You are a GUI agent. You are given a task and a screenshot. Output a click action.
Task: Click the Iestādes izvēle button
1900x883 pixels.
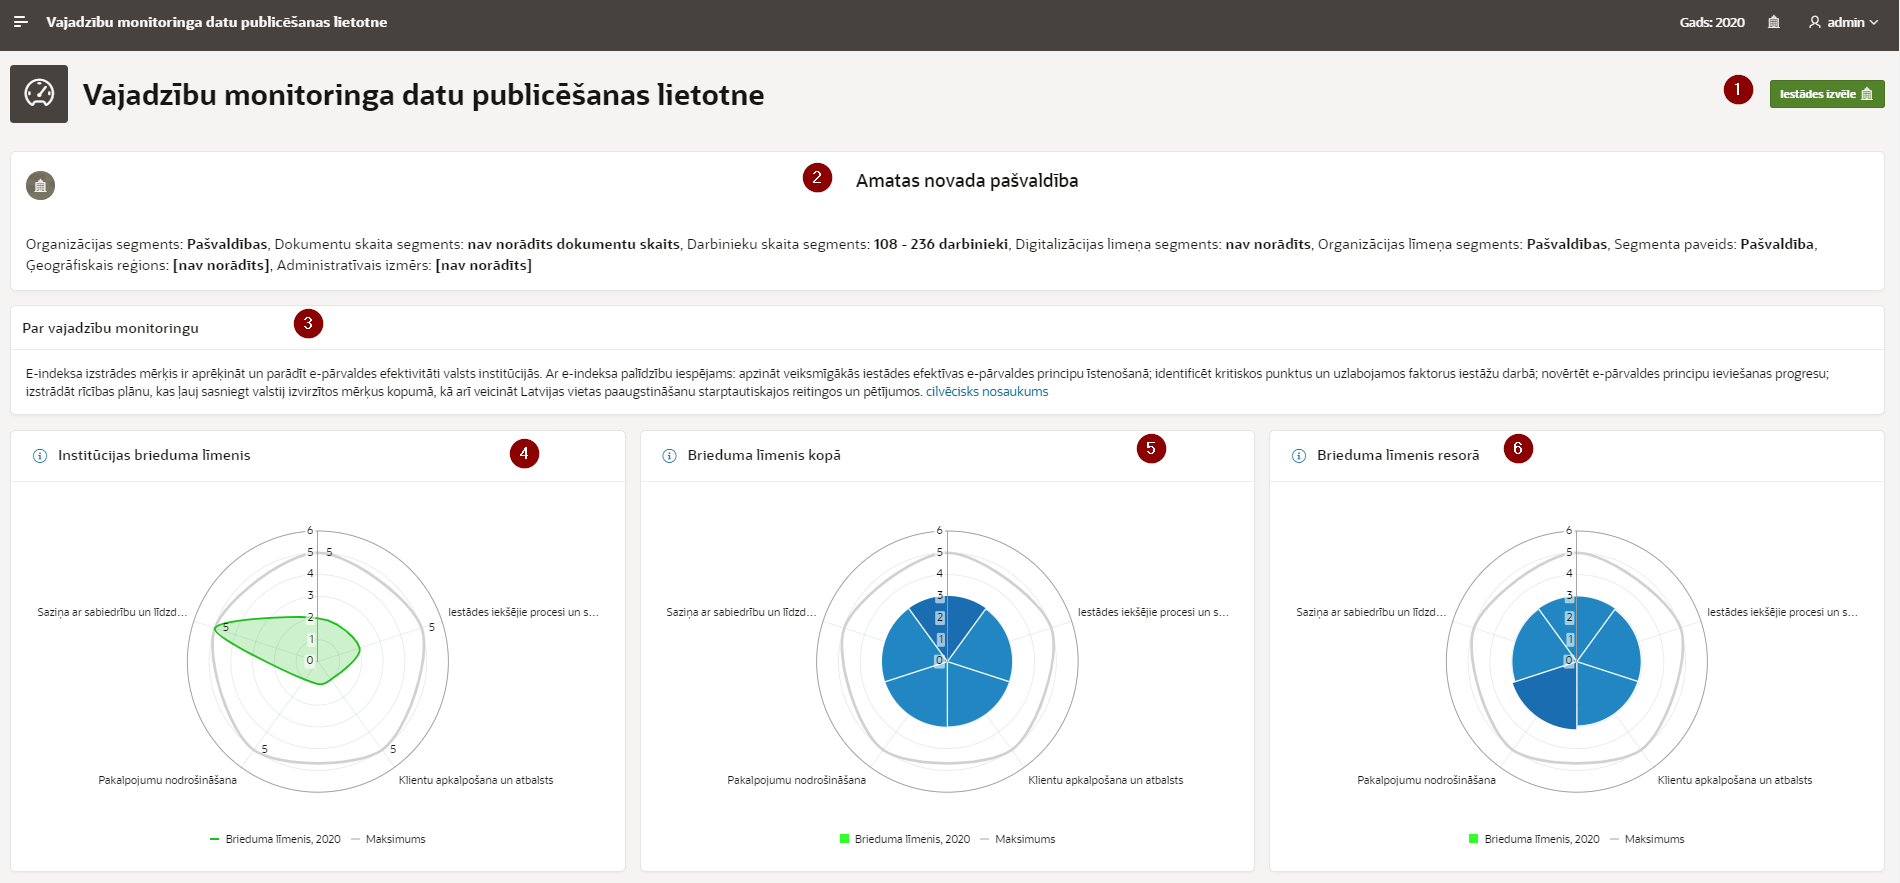pos(1826,94)
